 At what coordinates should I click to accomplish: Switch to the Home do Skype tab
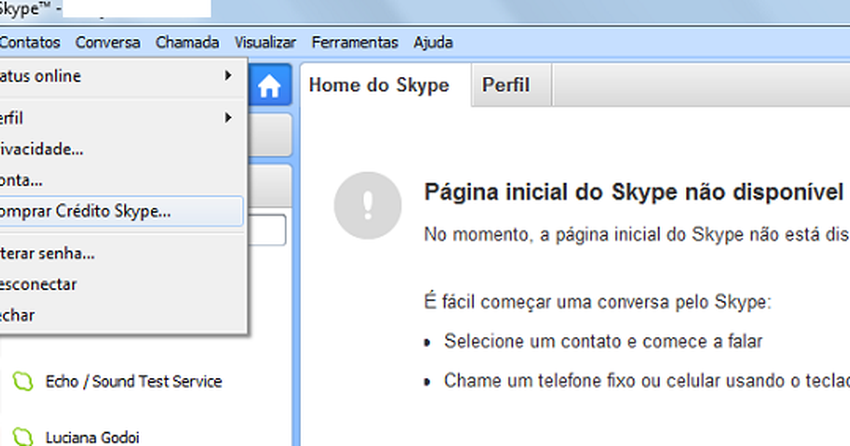point(385,85)
